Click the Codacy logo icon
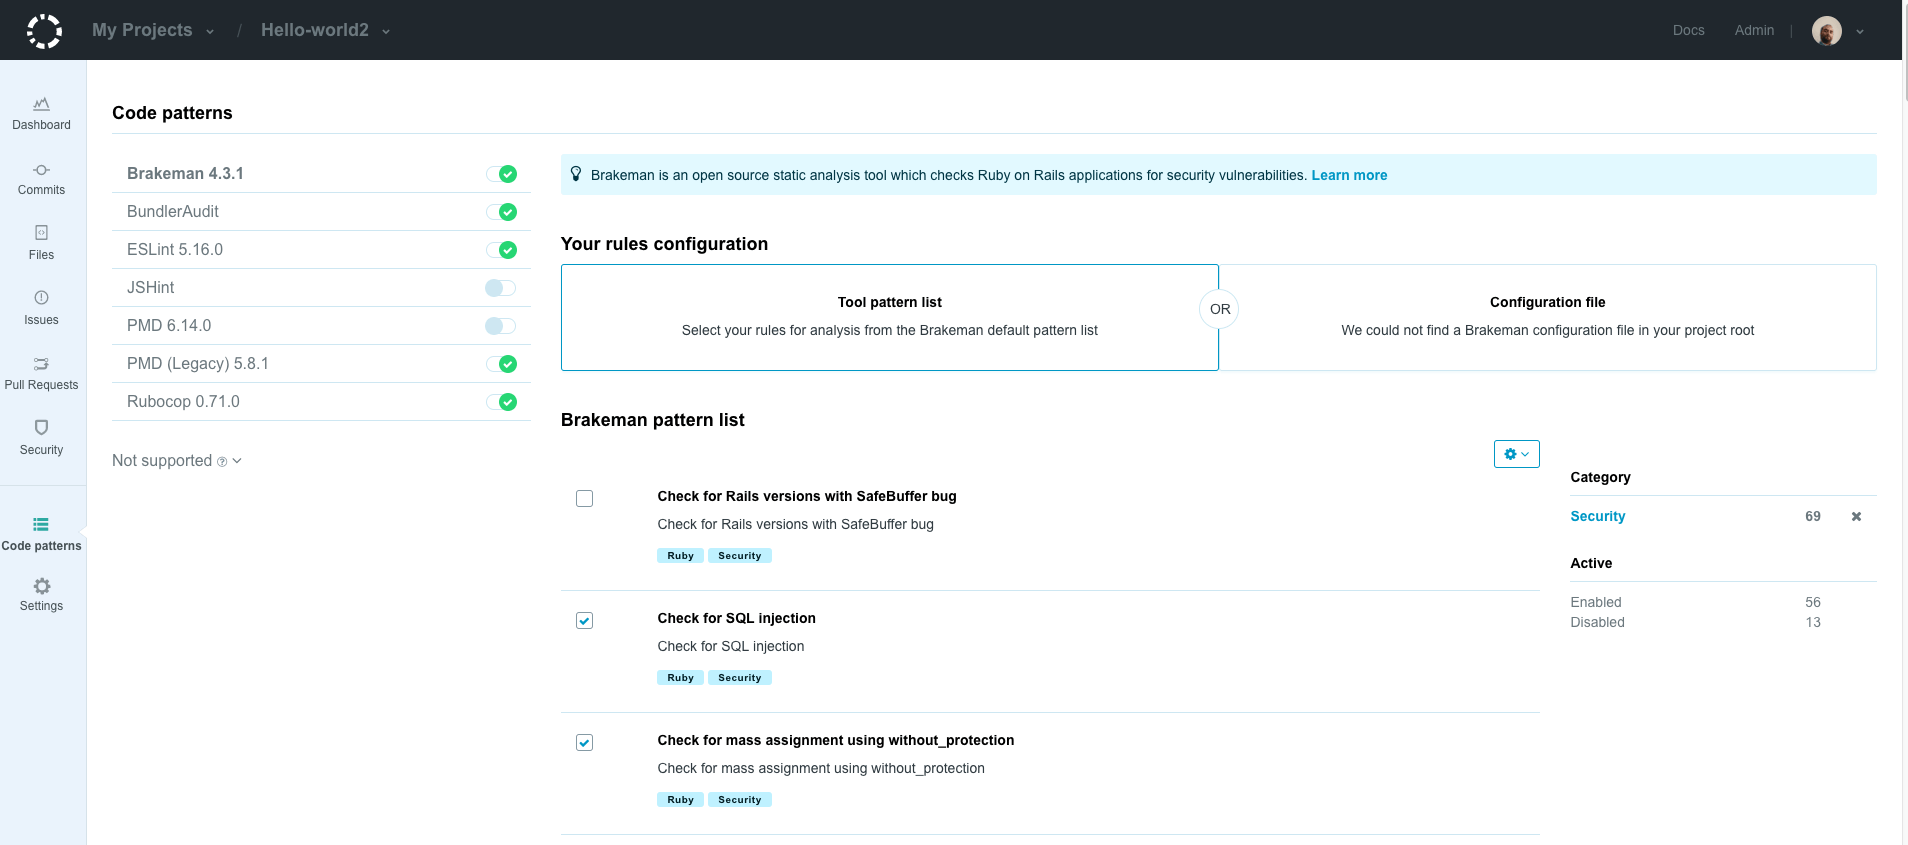This screenshot has height=845, width=1908. pos(44,31)
